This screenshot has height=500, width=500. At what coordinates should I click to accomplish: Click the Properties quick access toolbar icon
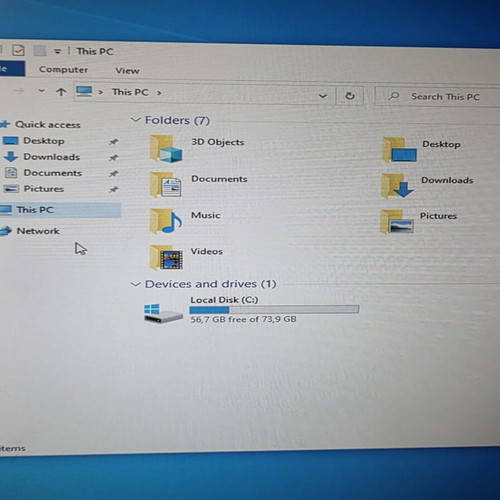[18, 50]
